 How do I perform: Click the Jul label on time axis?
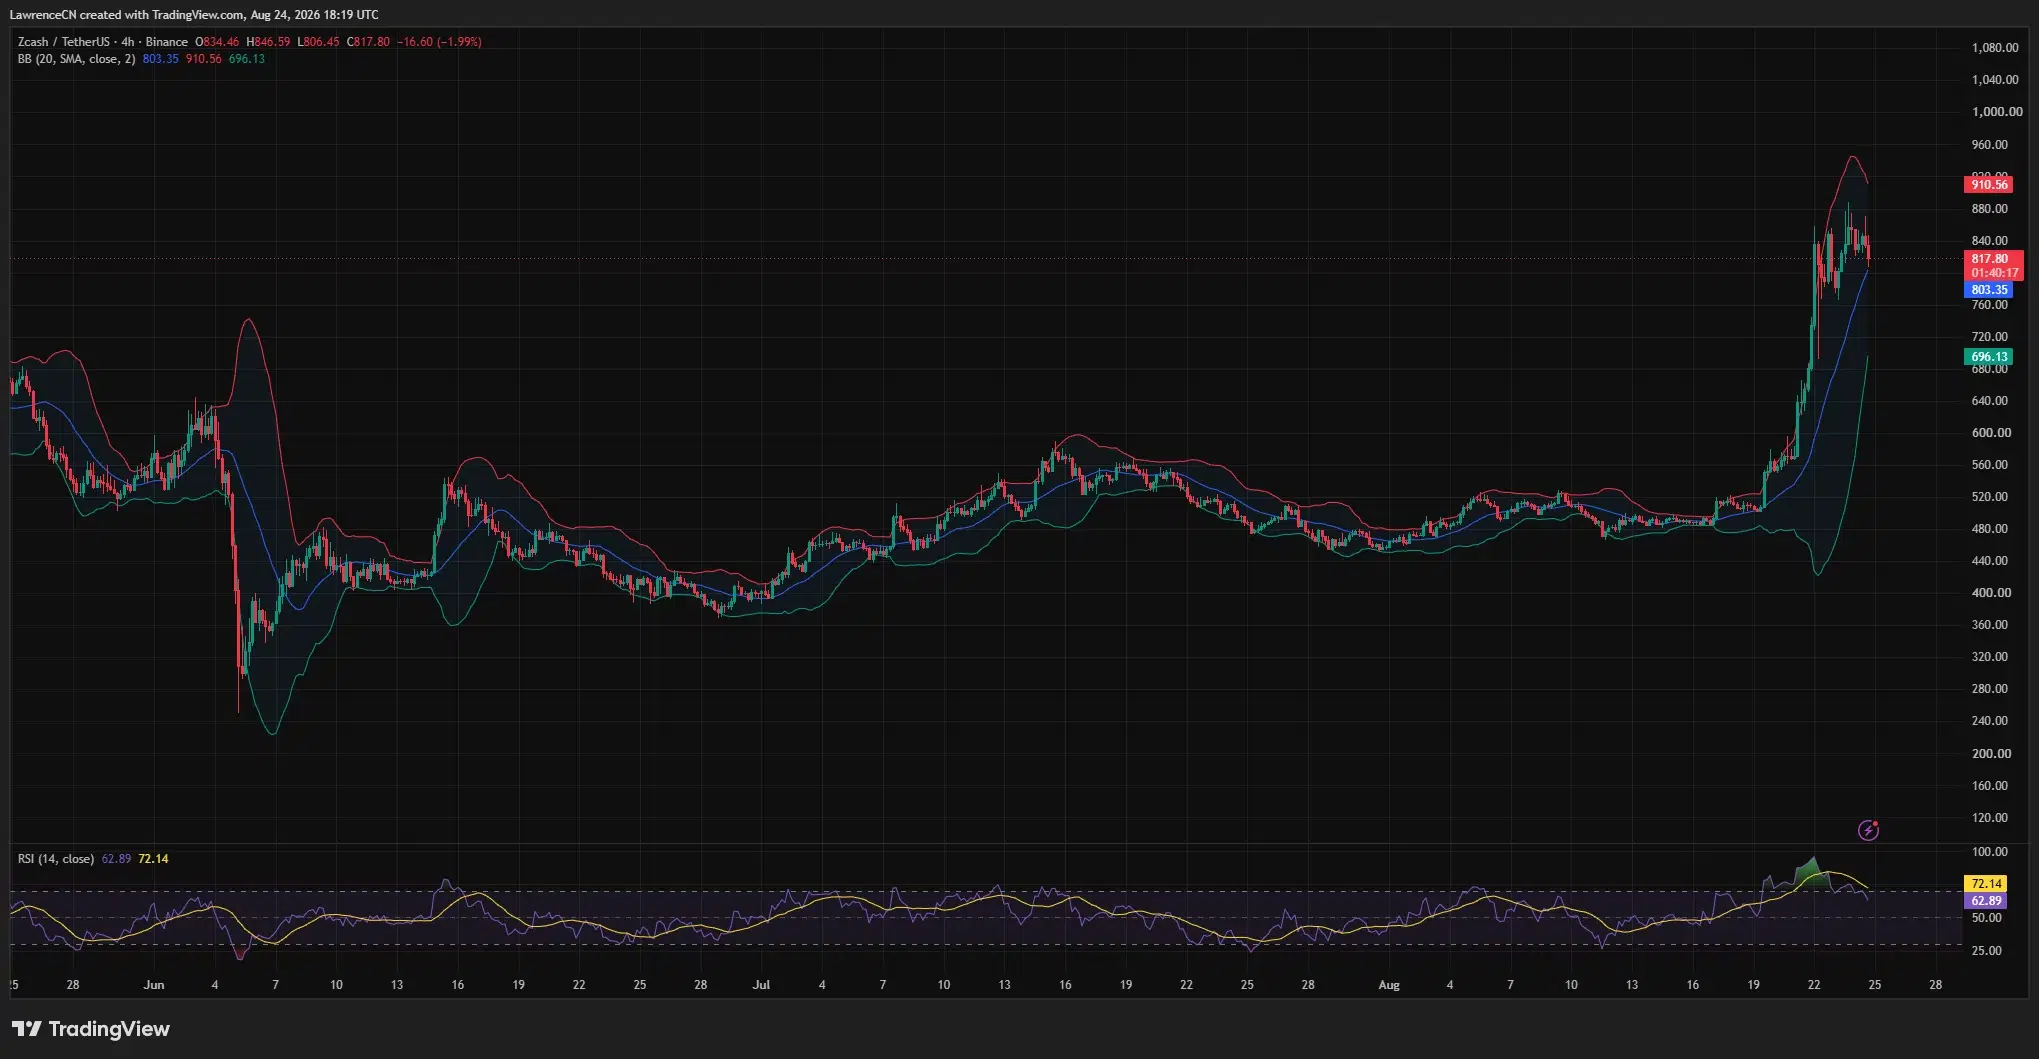coord(761,985)
